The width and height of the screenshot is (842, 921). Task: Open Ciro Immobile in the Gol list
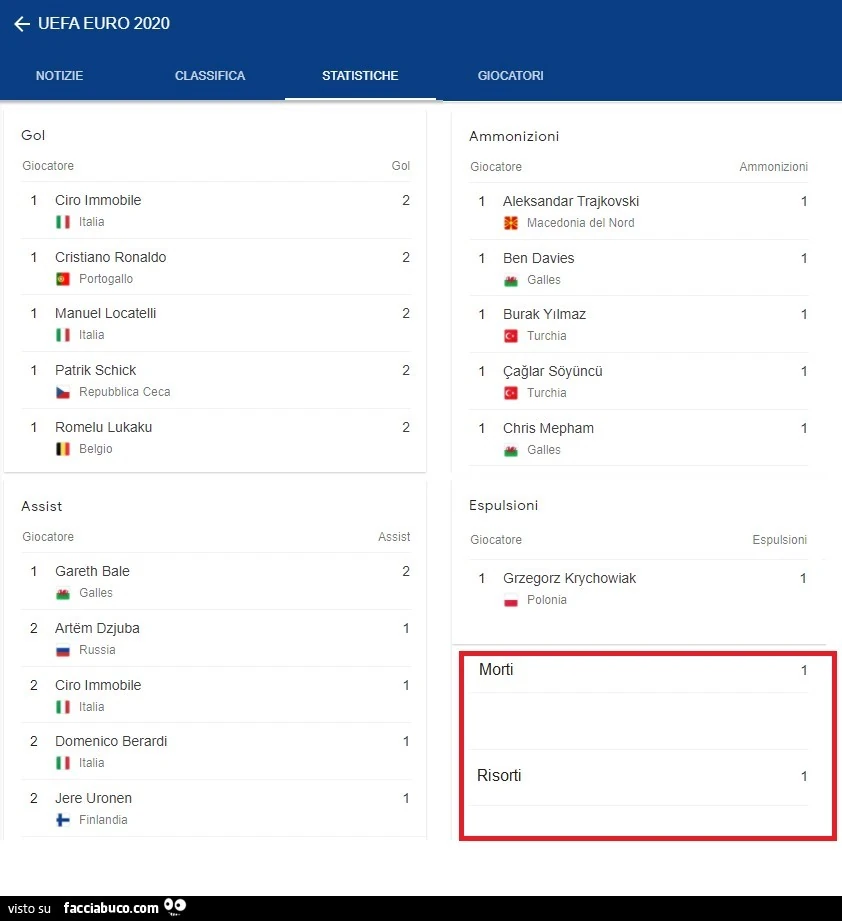[x=98, y=200]
